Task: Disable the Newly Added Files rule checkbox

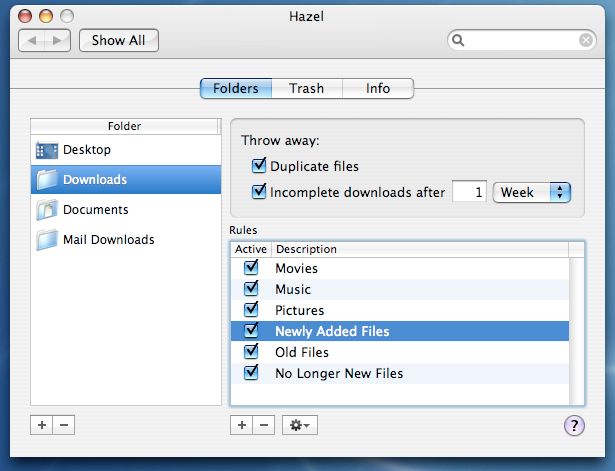Action: click(251, 331)
